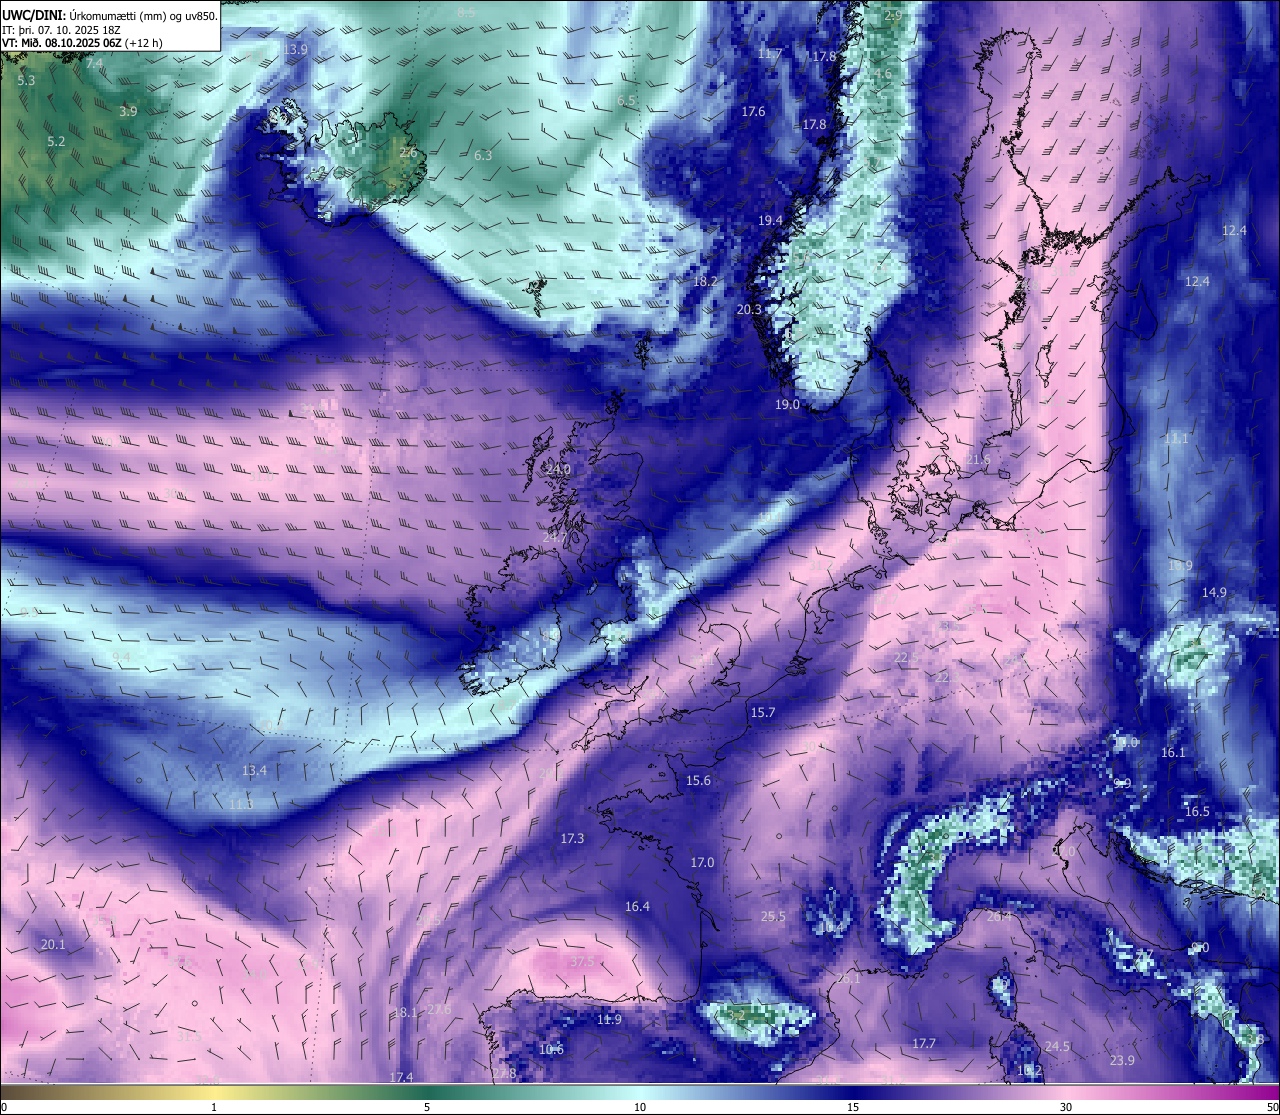Click the 20.1 value at the left edge
The height and width of the screenshot is (1115, 1280).
(x=53, y=945)
